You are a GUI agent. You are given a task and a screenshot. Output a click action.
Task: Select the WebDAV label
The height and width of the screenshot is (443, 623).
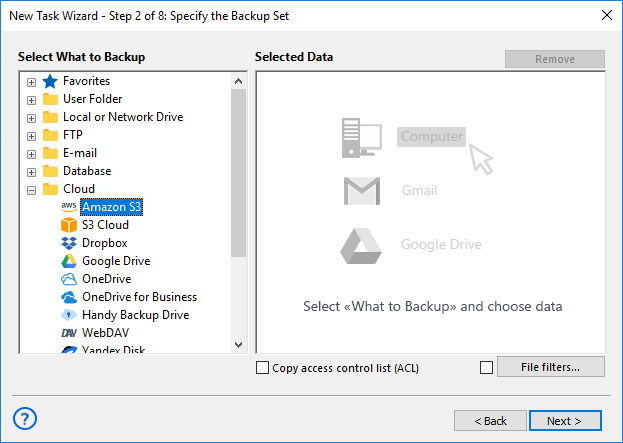pos(105,333)
